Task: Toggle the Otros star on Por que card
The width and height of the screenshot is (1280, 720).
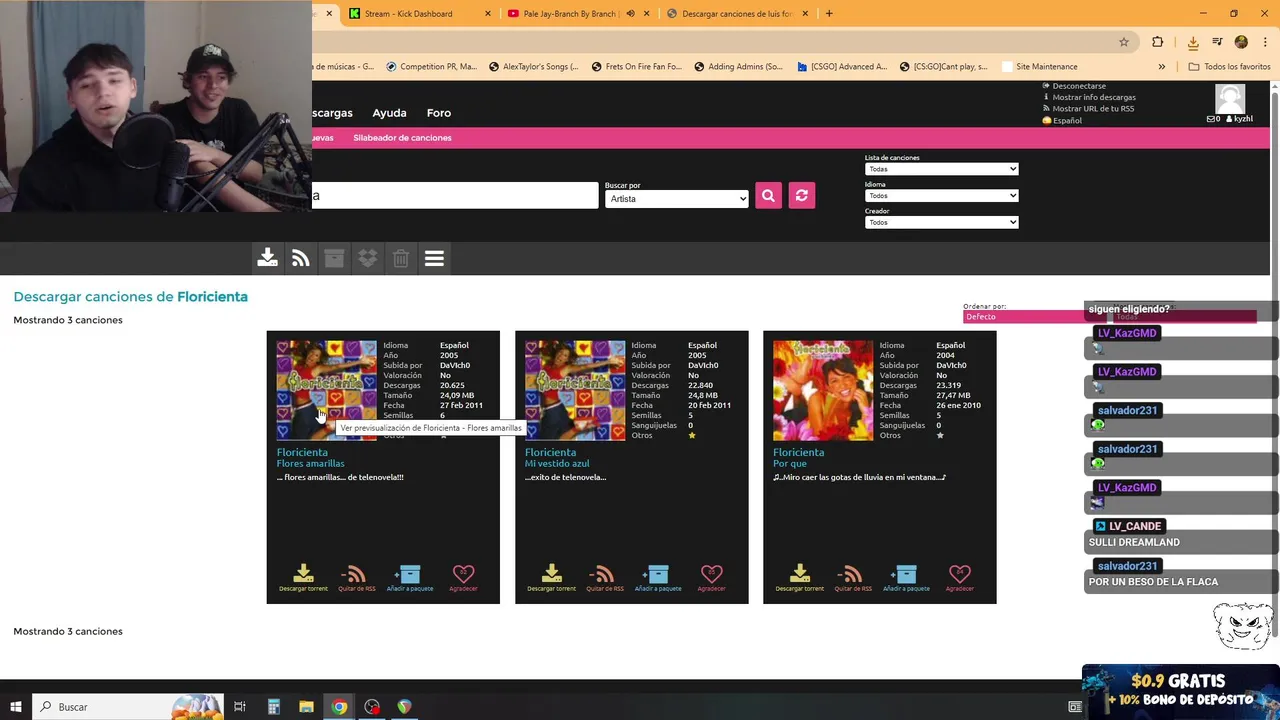Action: coord(939,435)
